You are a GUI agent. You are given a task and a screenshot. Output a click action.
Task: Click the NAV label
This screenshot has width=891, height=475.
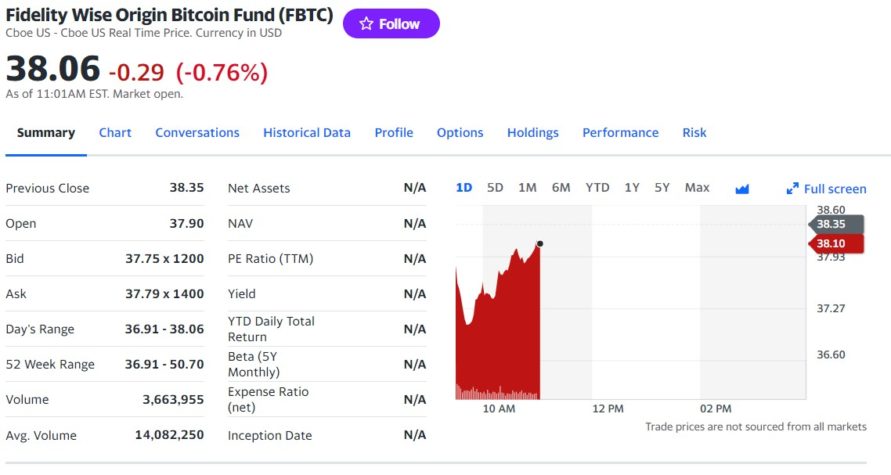tap(240, 223)
